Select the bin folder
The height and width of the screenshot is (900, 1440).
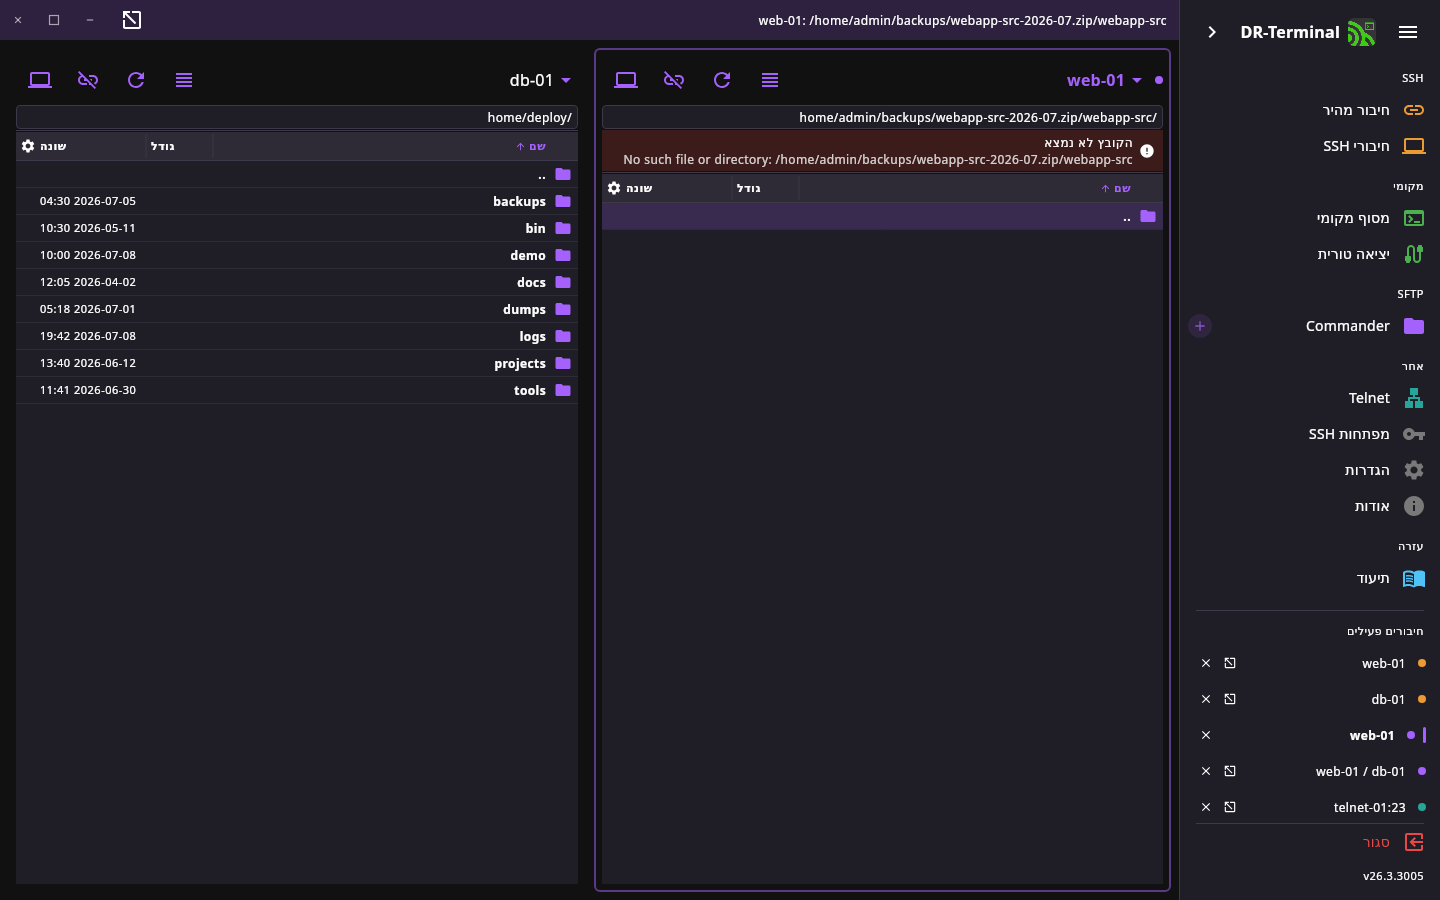pos(297,228)
